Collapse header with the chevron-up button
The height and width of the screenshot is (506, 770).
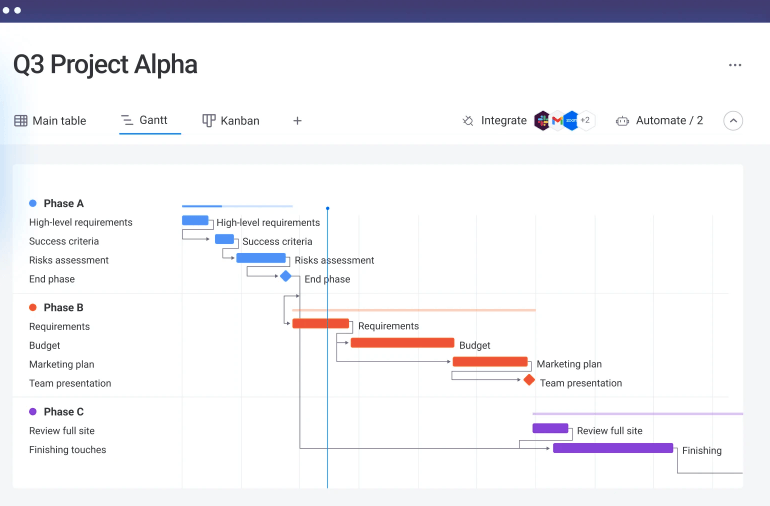733,121
